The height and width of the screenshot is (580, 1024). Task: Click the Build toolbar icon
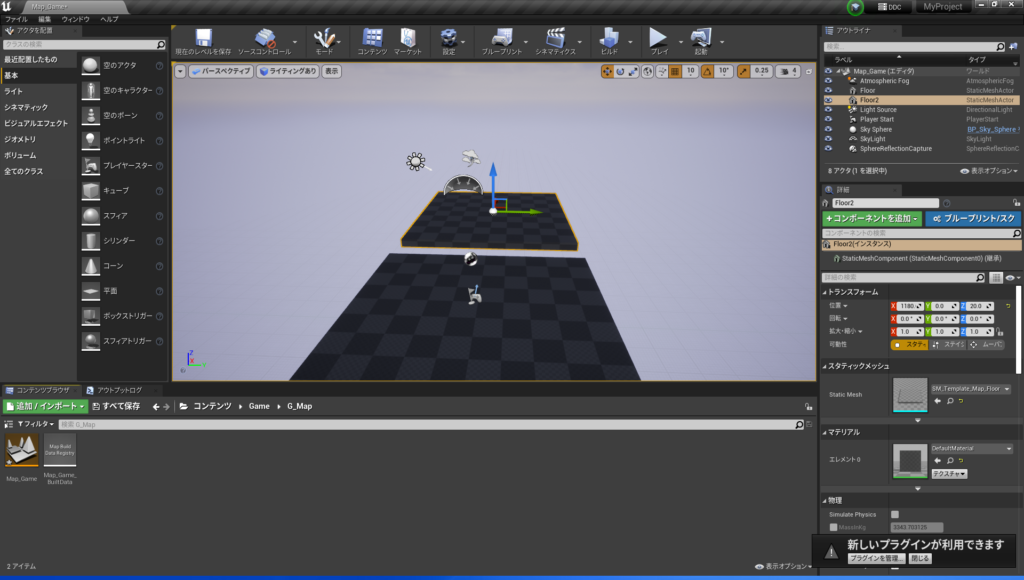(x=609, y=40)
